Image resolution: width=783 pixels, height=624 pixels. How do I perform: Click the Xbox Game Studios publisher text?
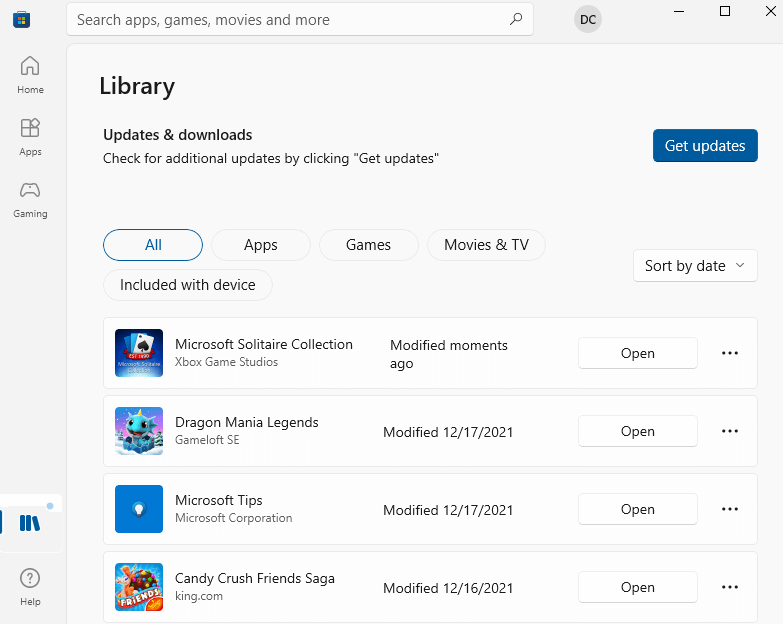pyautogui.click(x=226, y=362)
